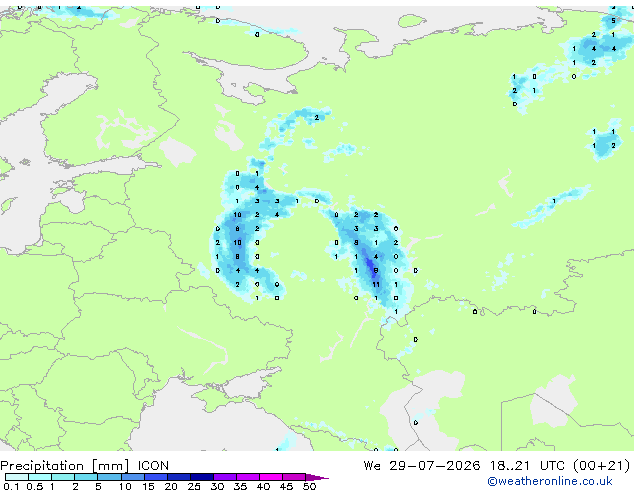Select the purple swatch between 30 and 35
Image resolution: width=634 pixels, height=490 pixels.
(x=225, y=477)
